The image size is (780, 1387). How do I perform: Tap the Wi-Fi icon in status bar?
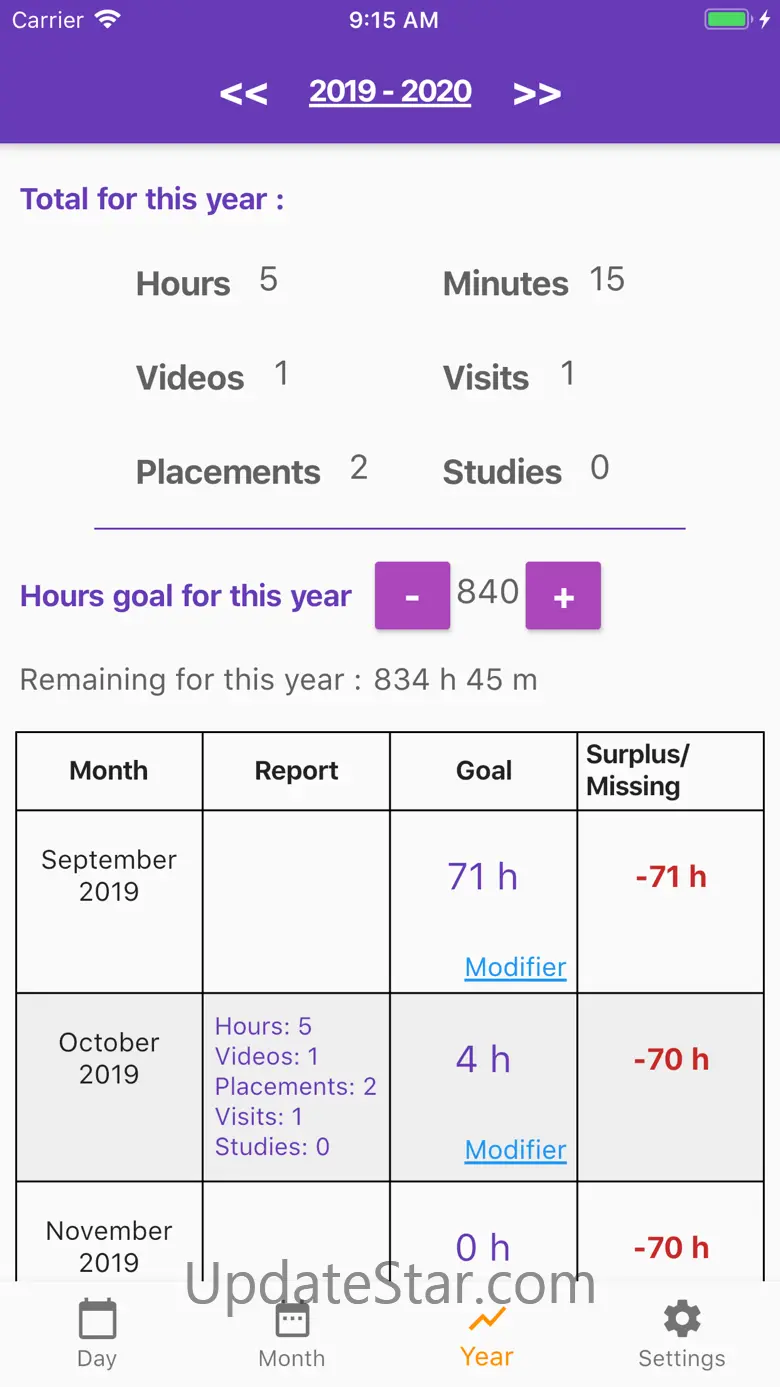(107, 20)
